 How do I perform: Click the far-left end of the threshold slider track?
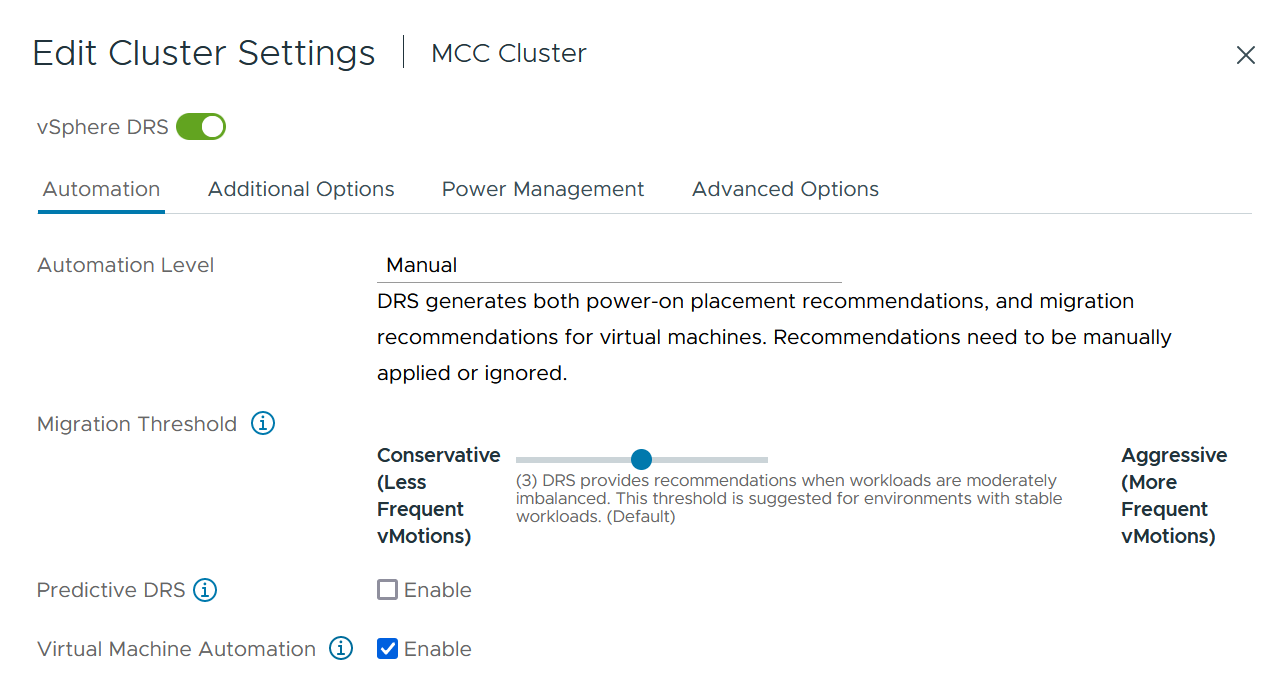coord(519,459)
